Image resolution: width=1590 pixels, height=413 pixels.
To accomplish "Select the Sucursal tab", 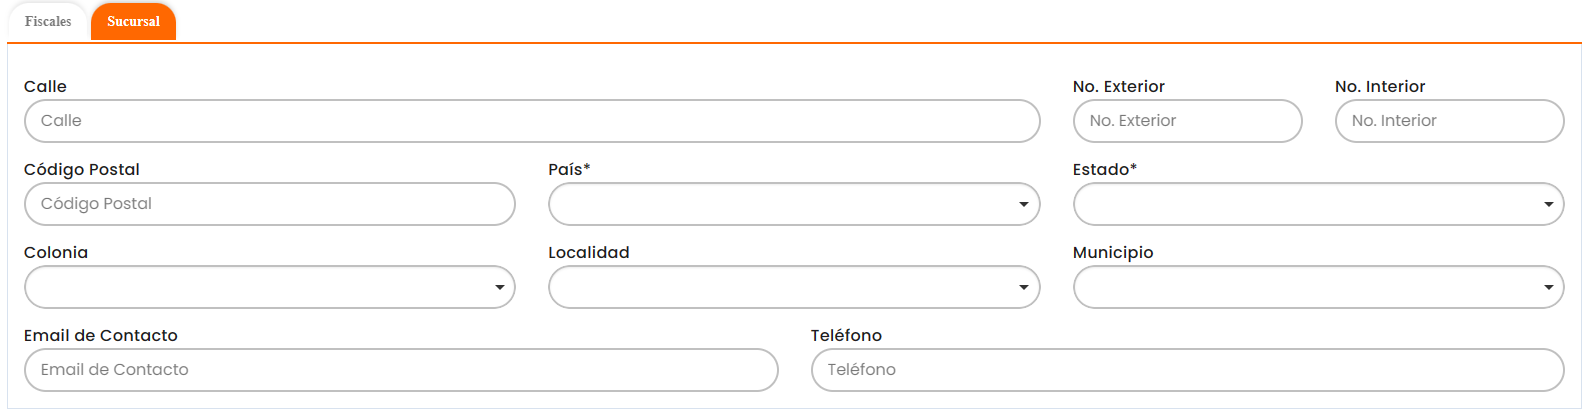I will coord(133,21).
